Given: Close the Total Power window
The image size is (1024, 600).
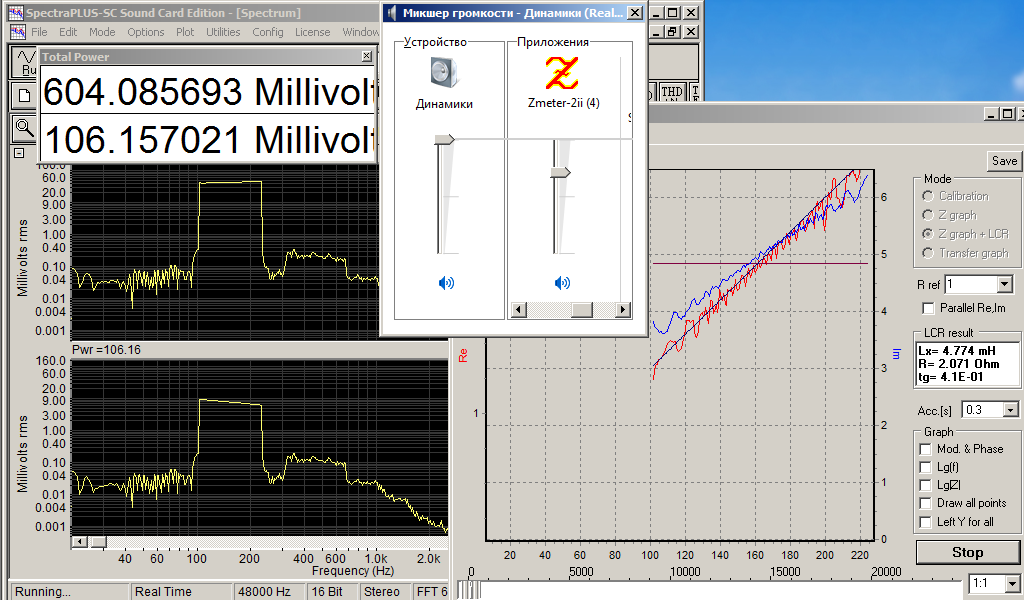Looking at the screenshot, I should coord(366,56).
